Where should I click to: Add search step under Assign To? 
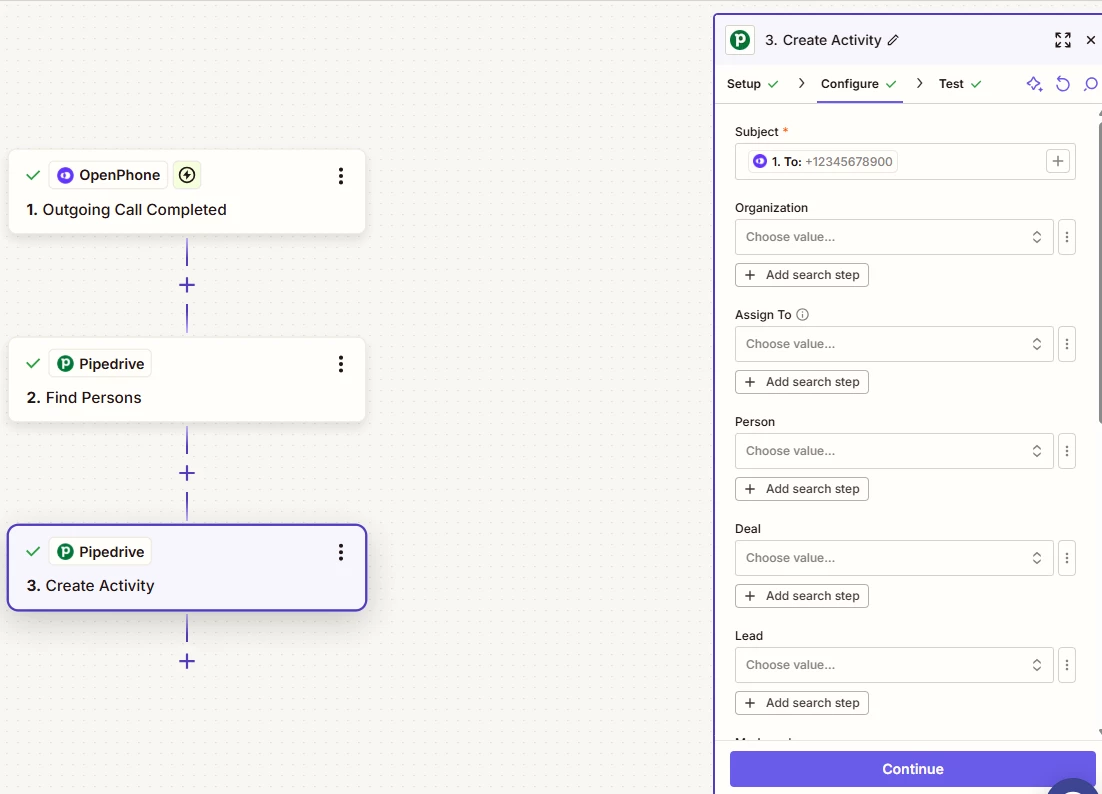pos(802,382)
